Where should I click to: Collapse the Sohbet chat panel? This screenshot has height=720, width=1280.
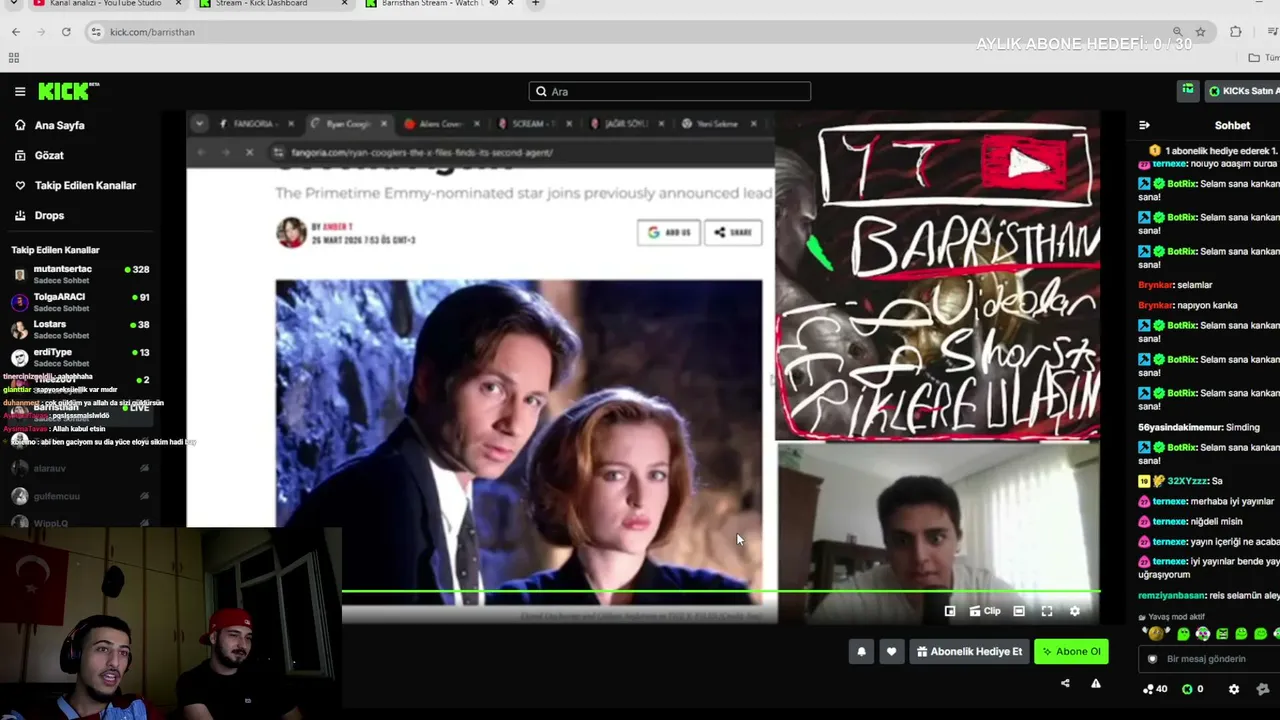point(1145,125)
